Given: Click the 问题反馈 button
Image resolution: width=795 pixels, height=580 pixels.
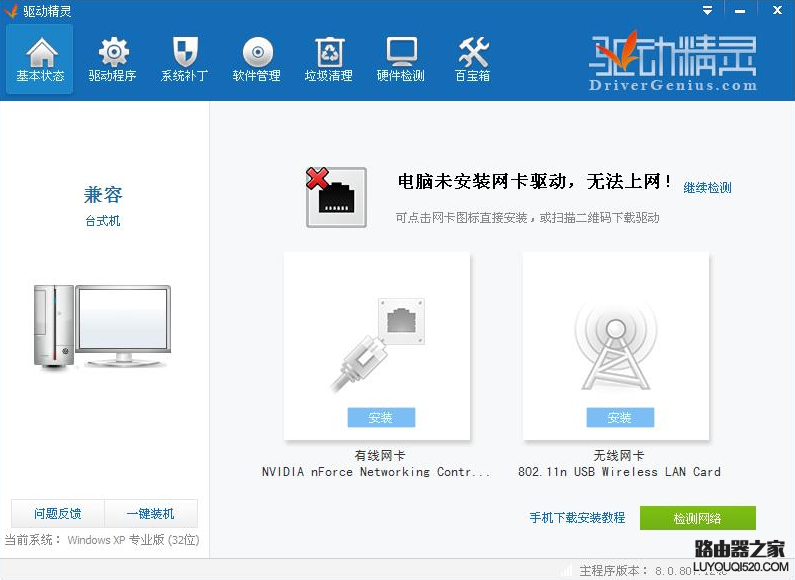Looking at the screenshot, I should [x=58, y=514].
